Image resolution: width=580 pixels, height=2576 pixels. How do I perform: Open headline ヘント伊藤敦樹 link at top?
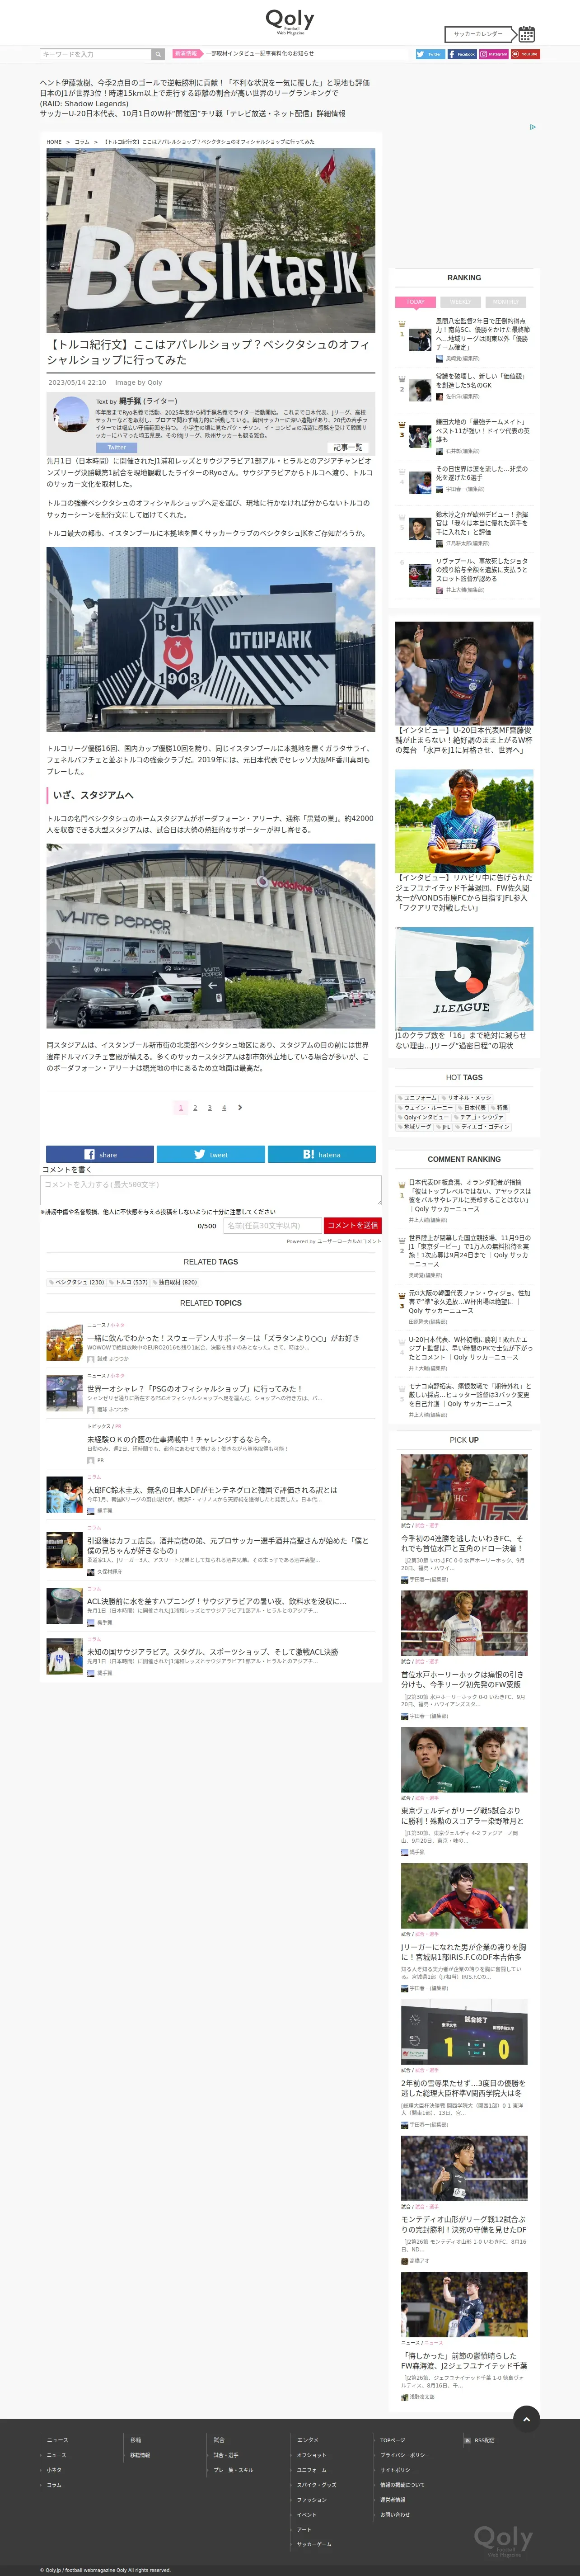click(x=205, y=83)
